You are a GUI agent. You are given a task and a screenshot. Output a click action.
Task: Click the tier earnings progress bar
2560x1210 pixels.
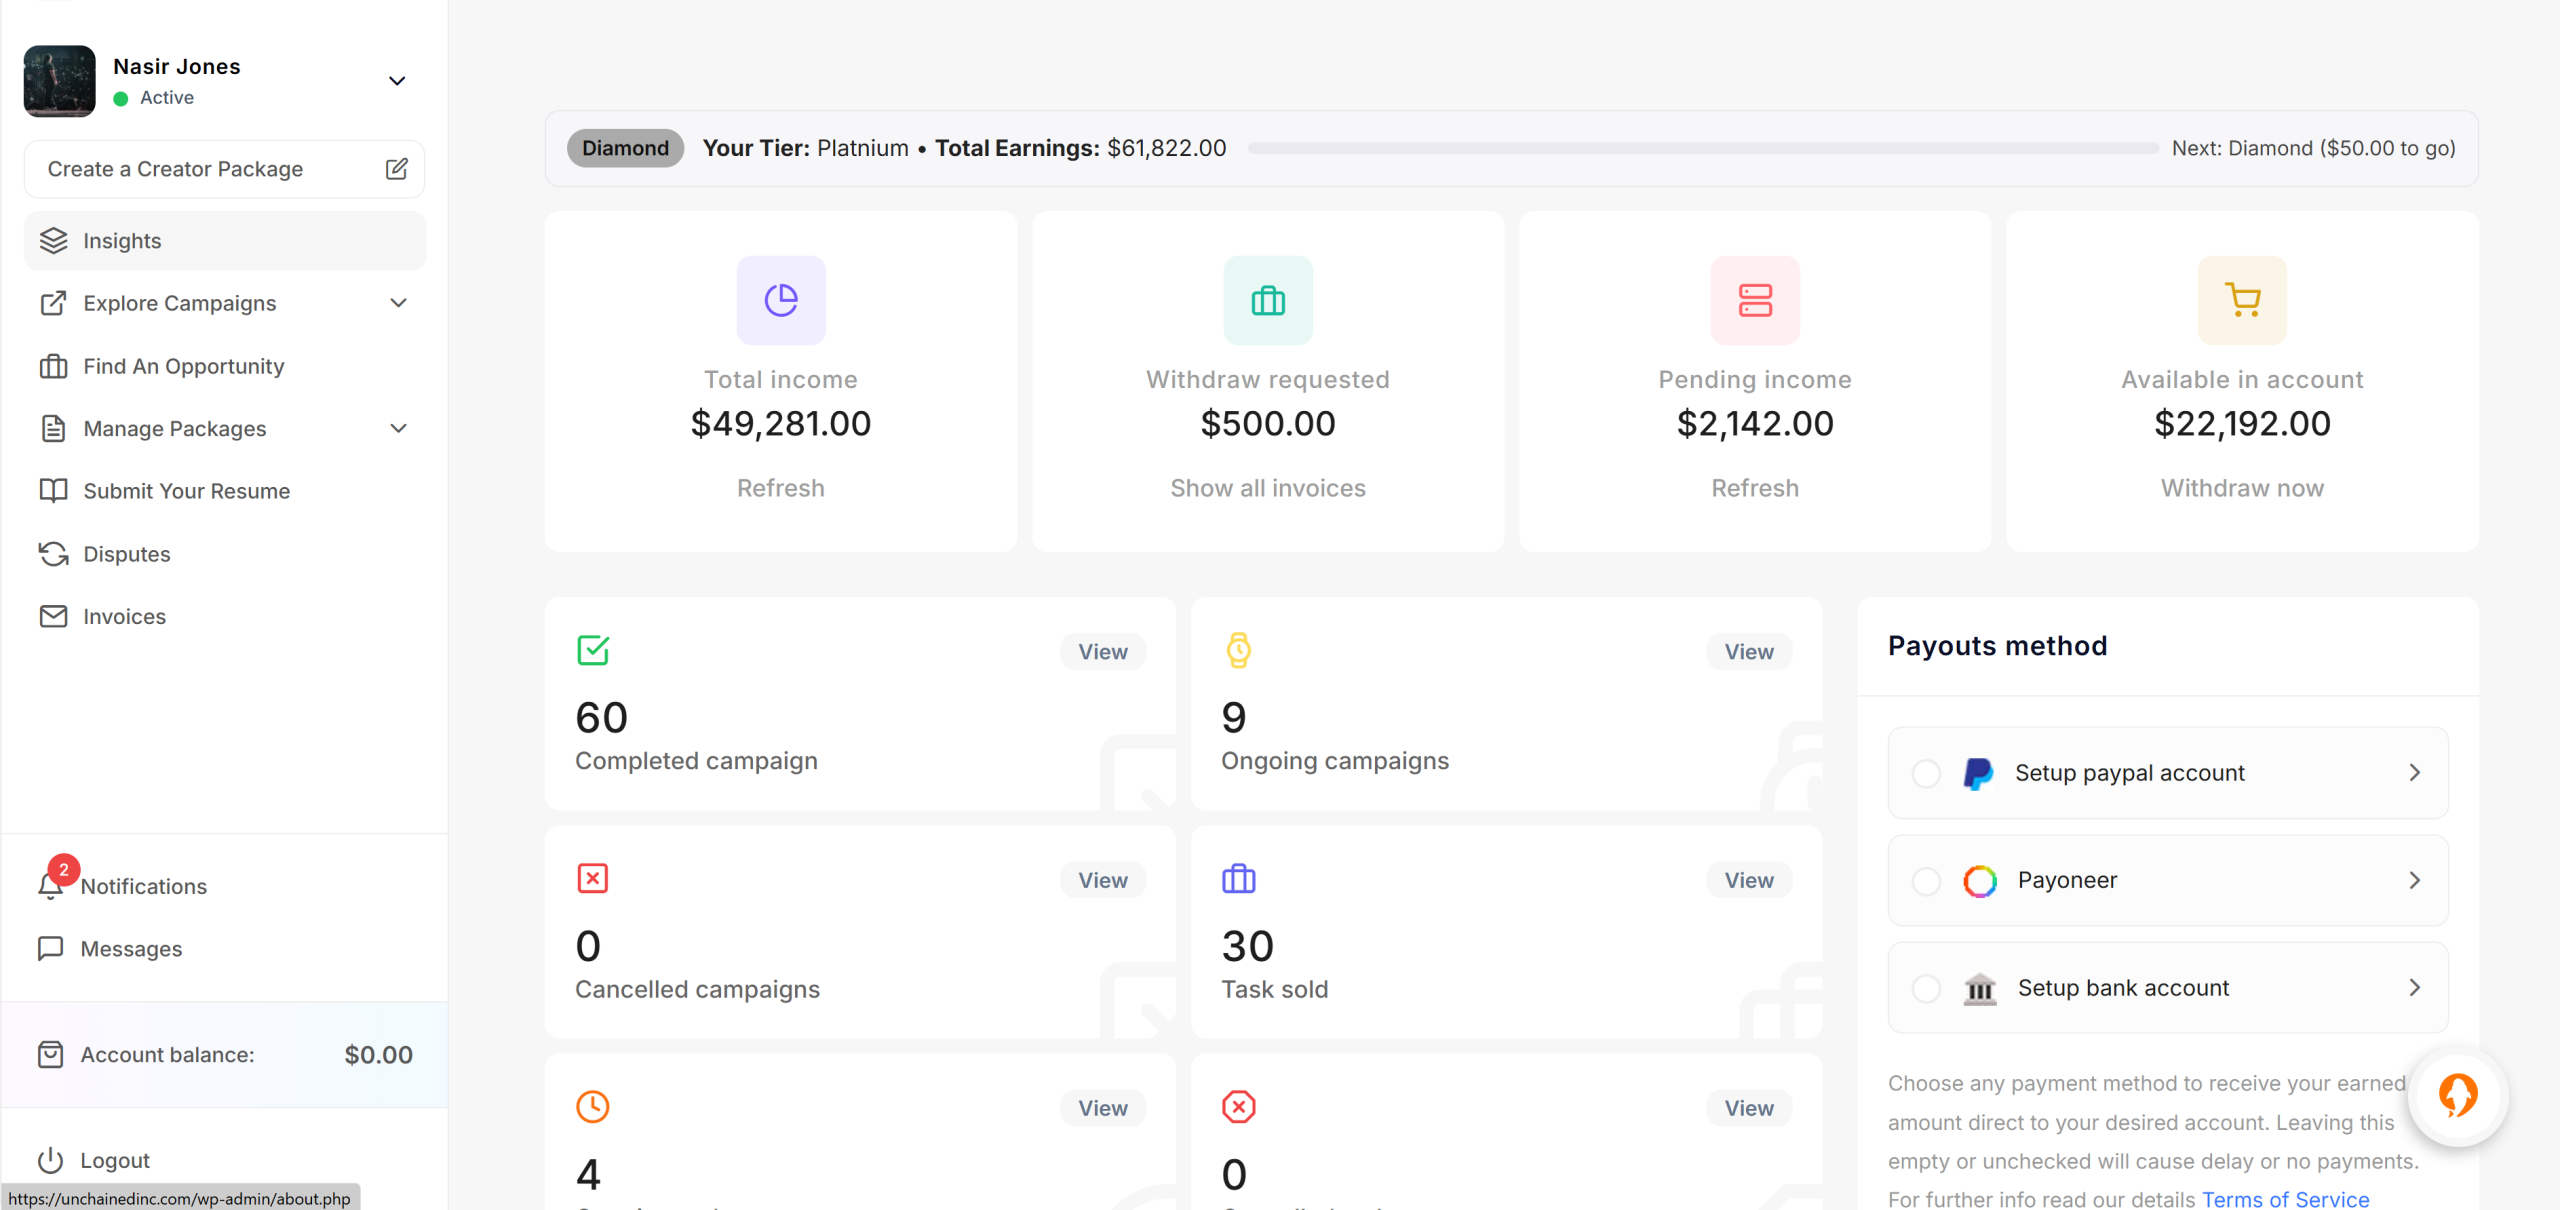coord(1702,148)
